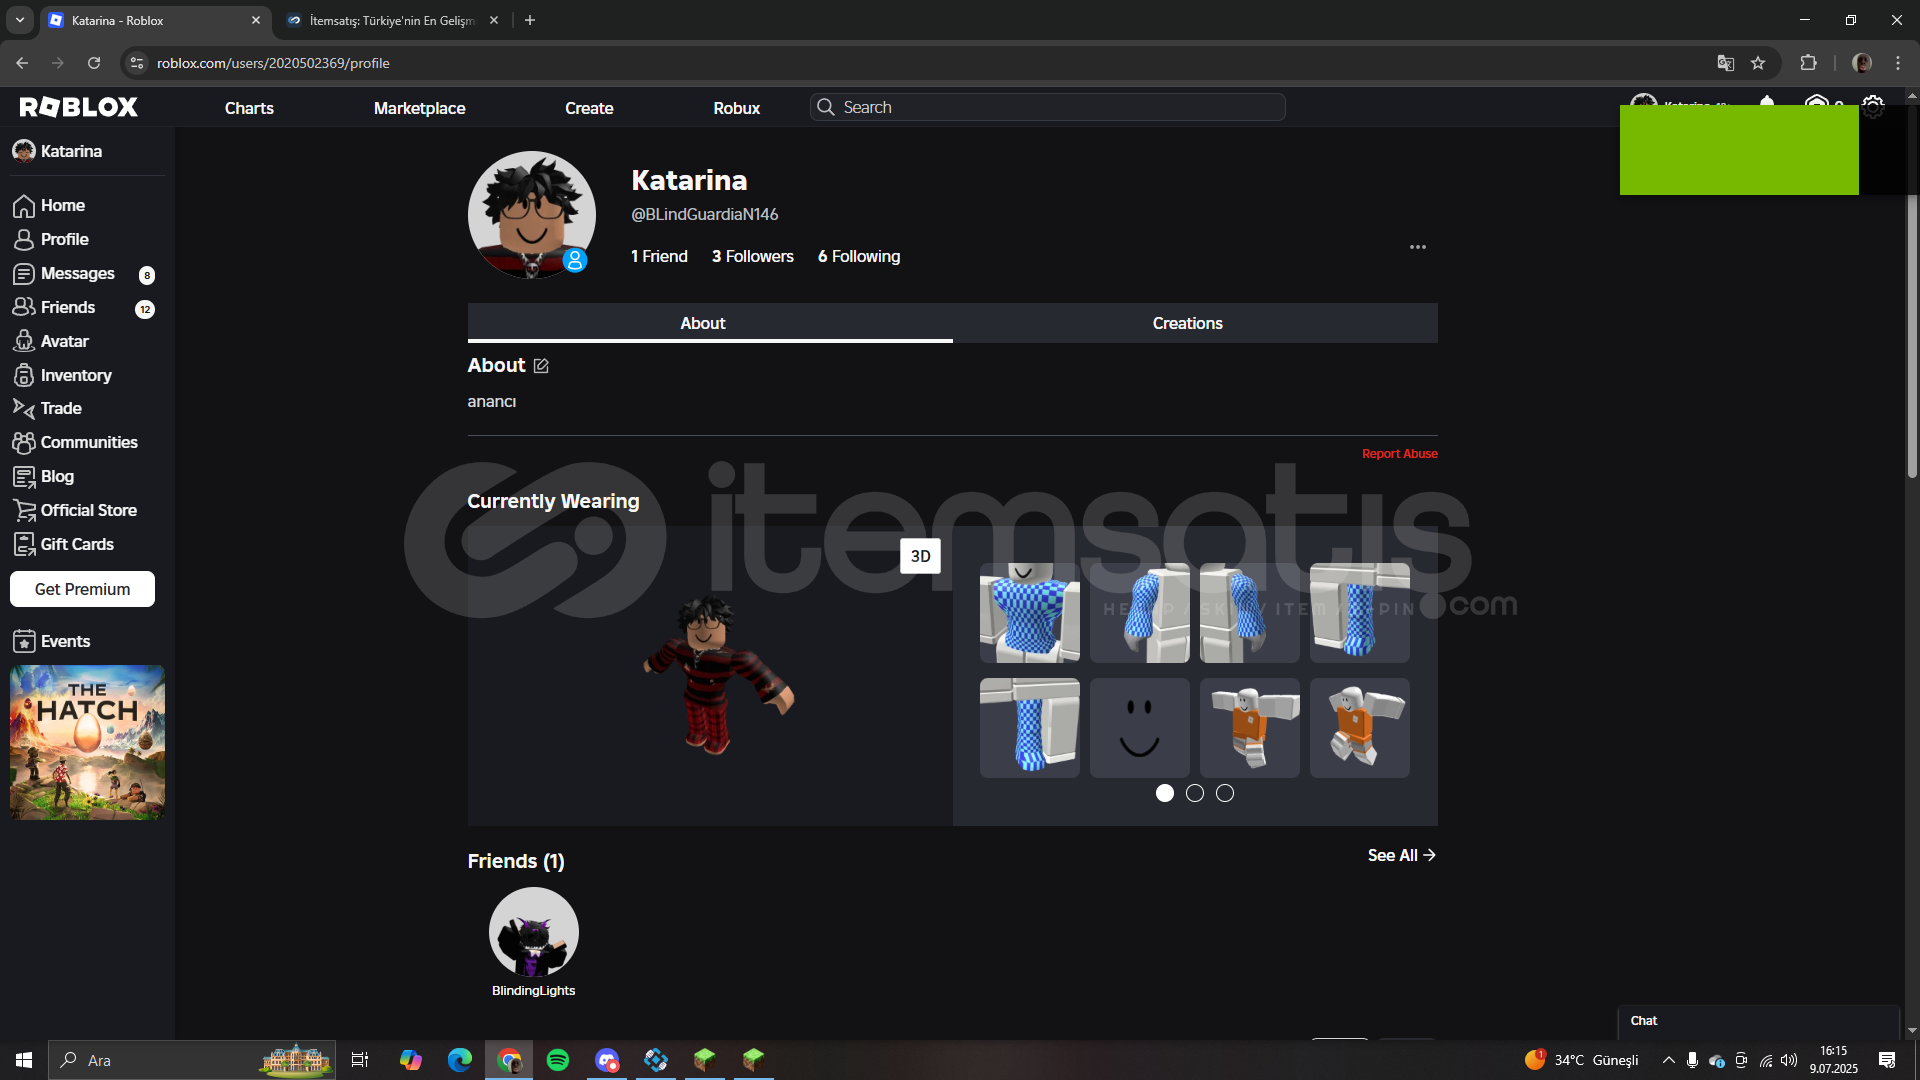Reload the page

point(94,63)
